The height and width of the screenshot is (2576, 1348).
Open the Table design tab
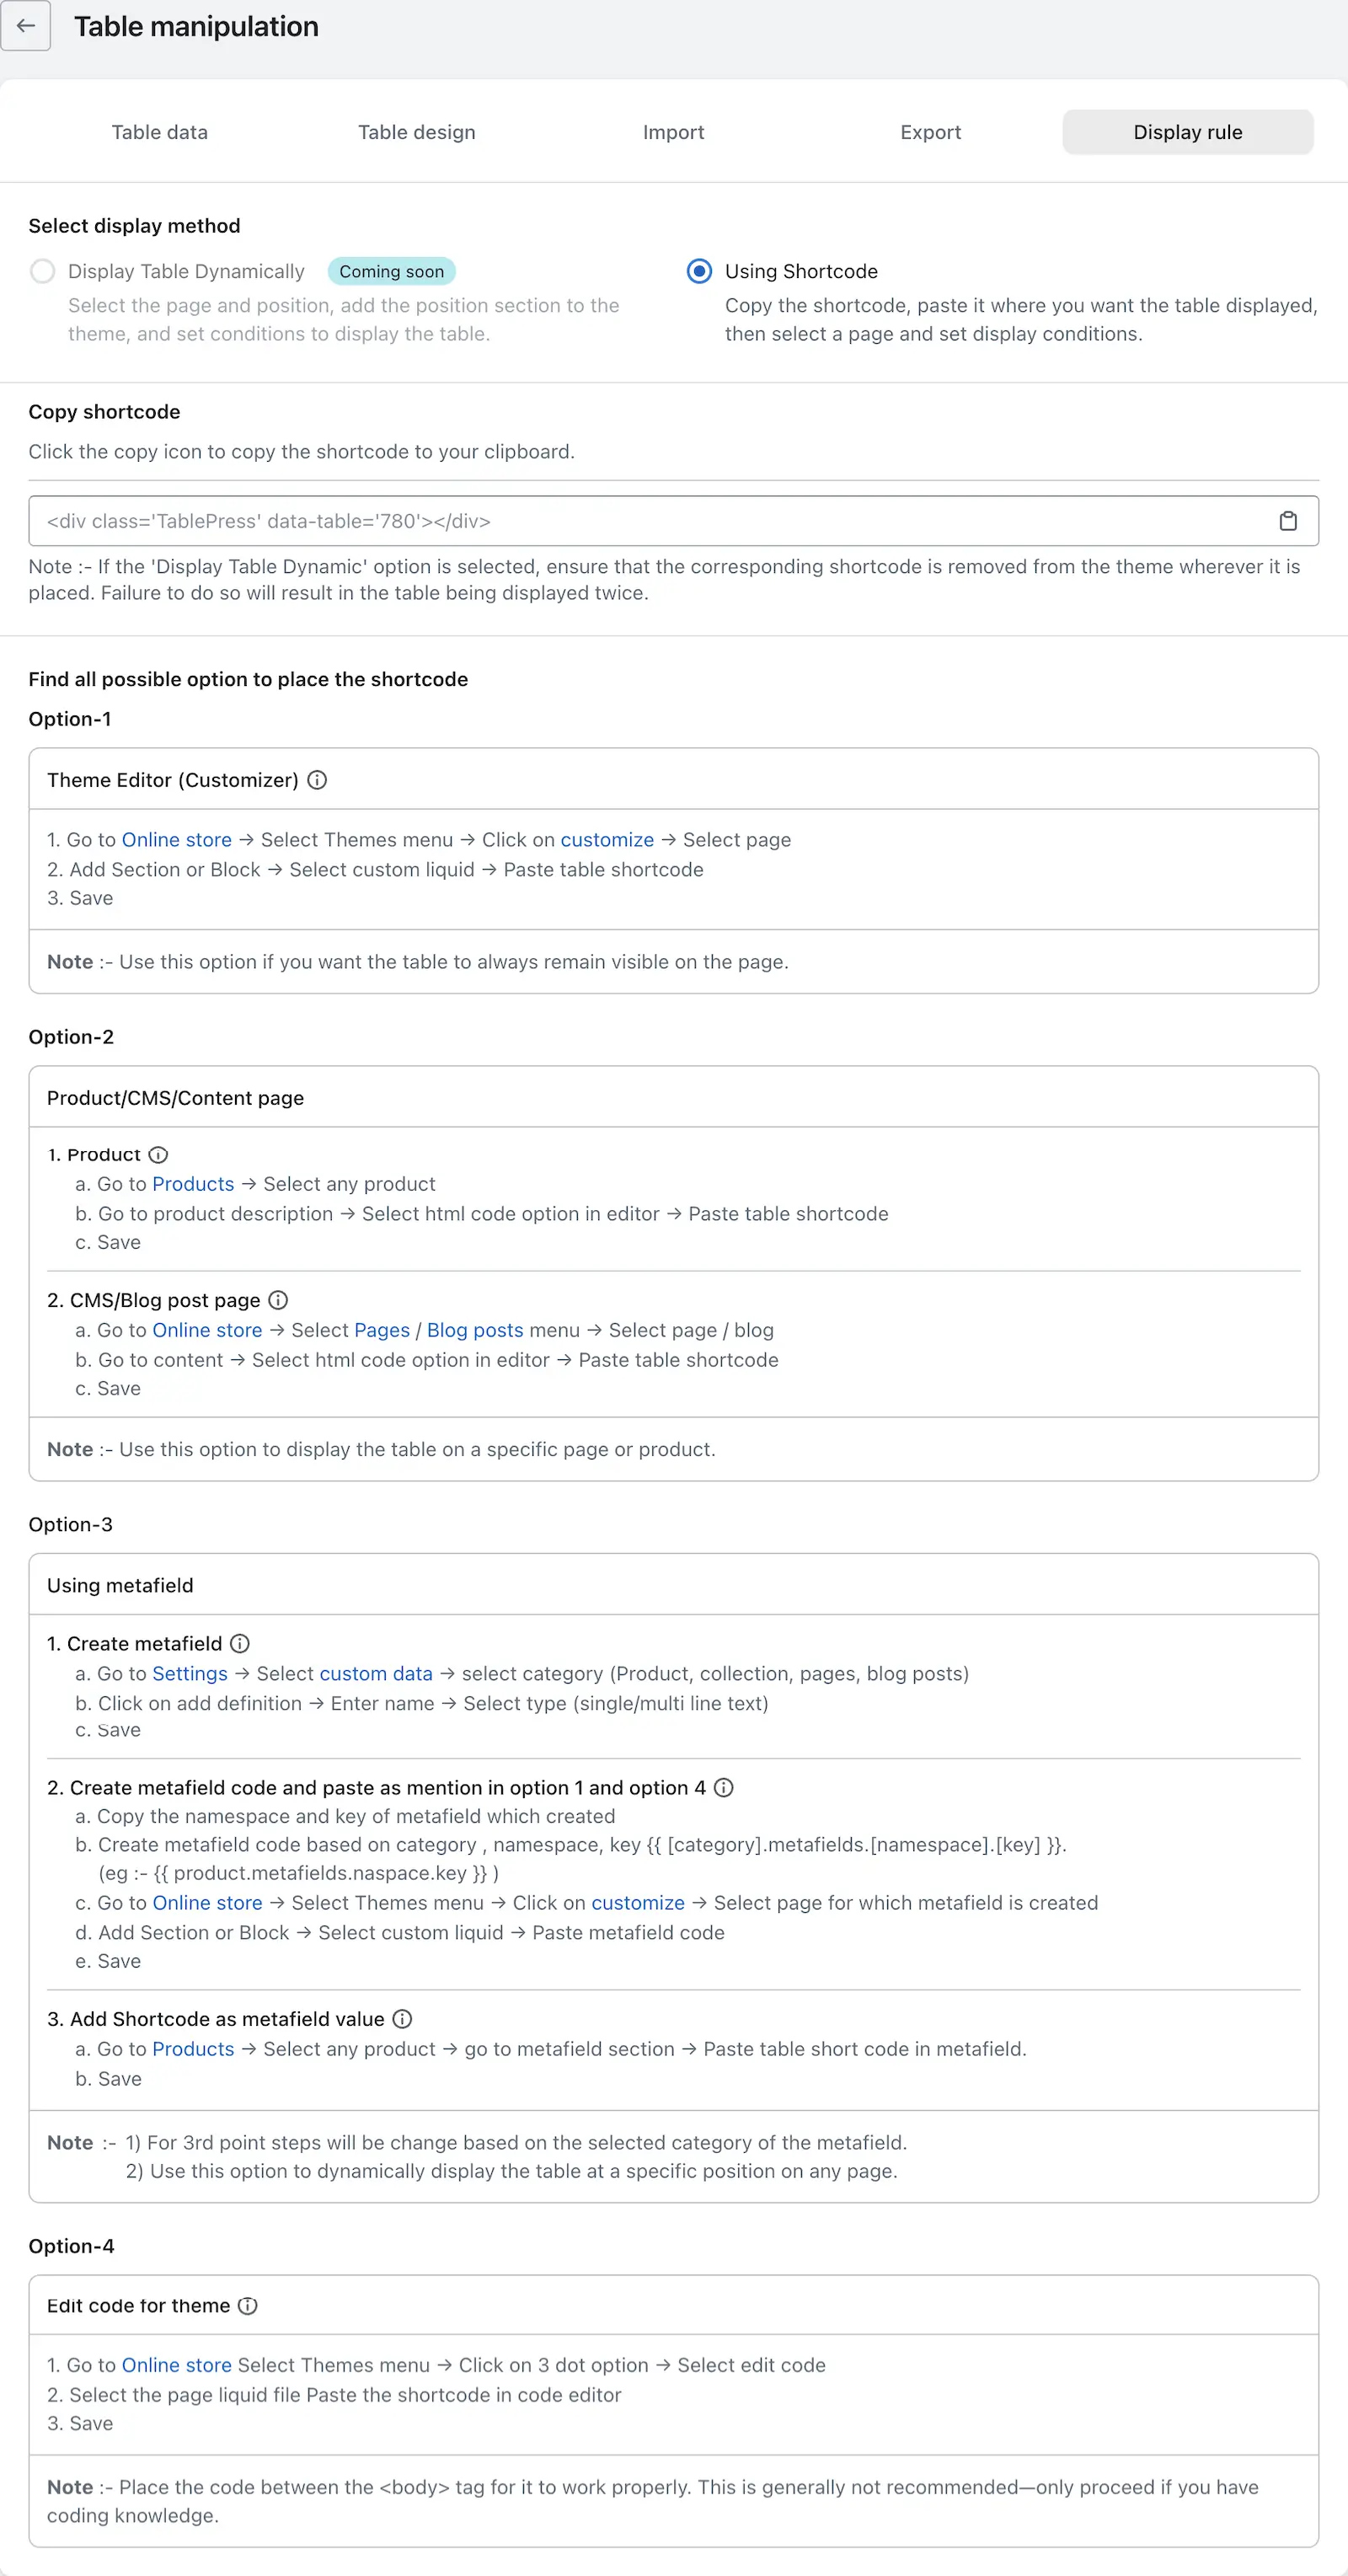(417, 132)
